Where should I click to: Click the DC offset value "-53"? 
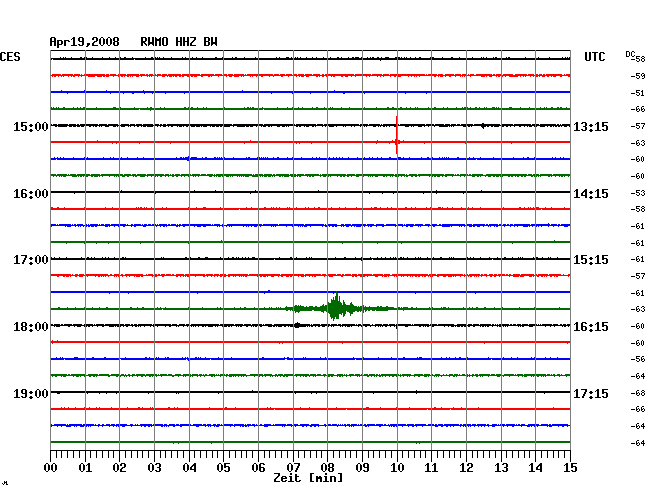(638, 193)
